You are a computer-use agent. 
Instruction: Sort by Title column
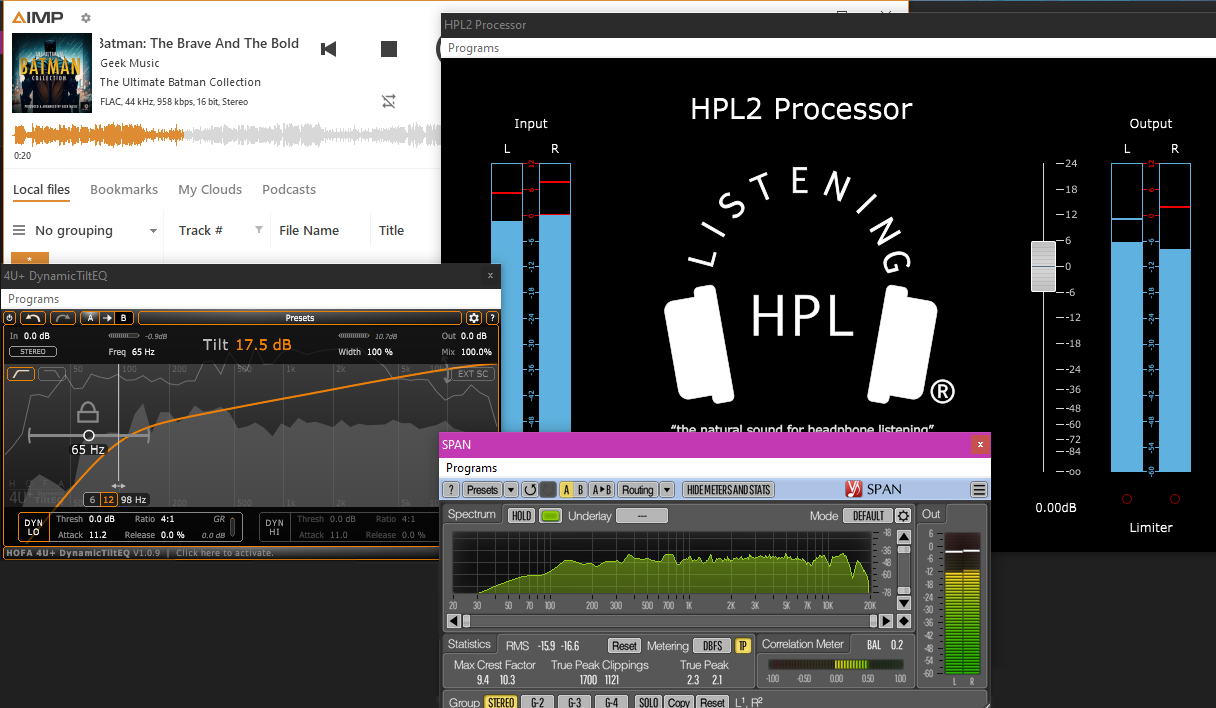tap(391, 230)
